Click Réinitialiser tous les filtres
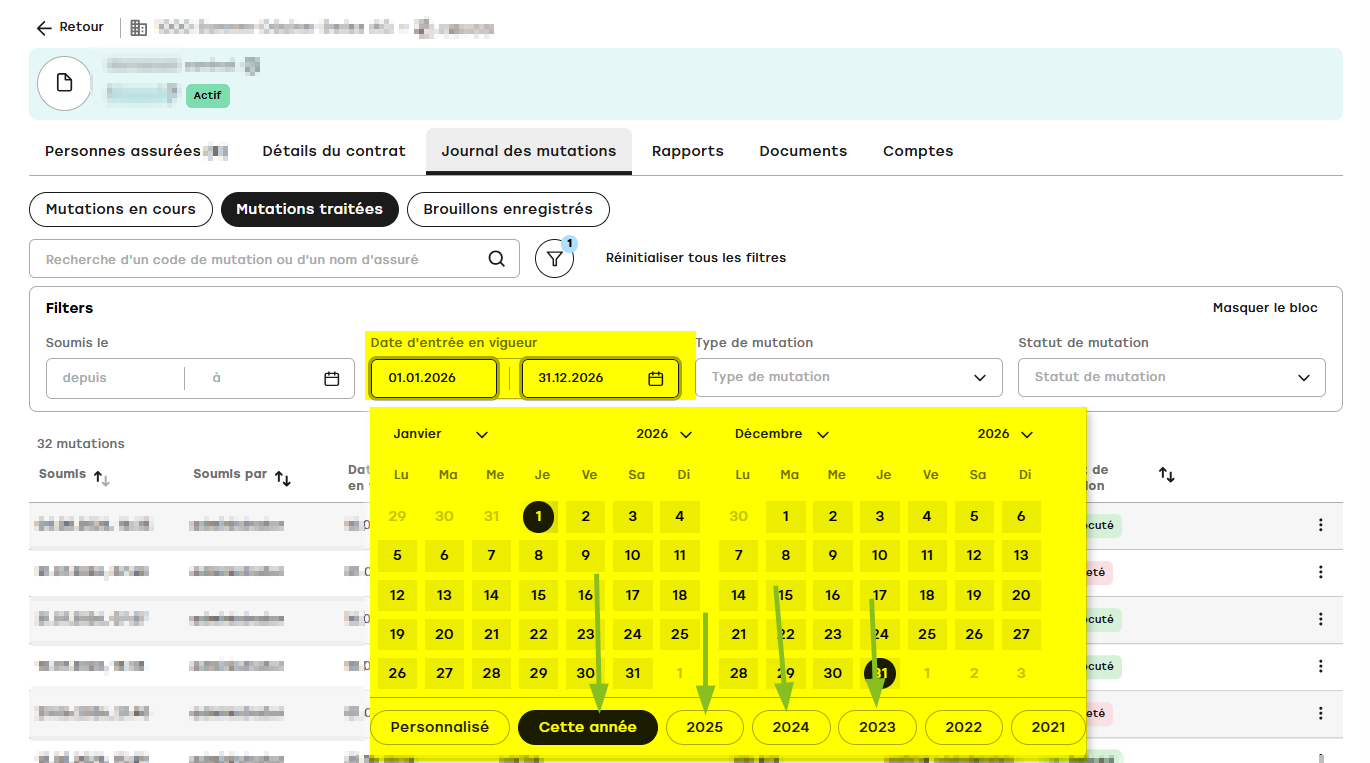Screen dimensions: 1370x763 696,258
